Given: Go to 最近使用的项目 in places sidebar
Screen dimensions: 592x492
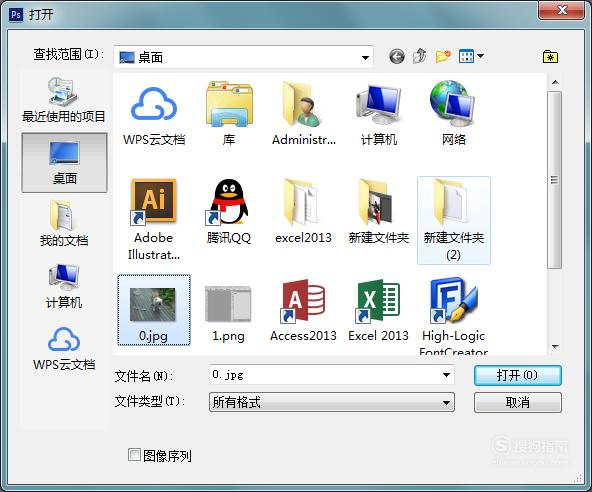Looking at the screenshot, I should [63, 100].
